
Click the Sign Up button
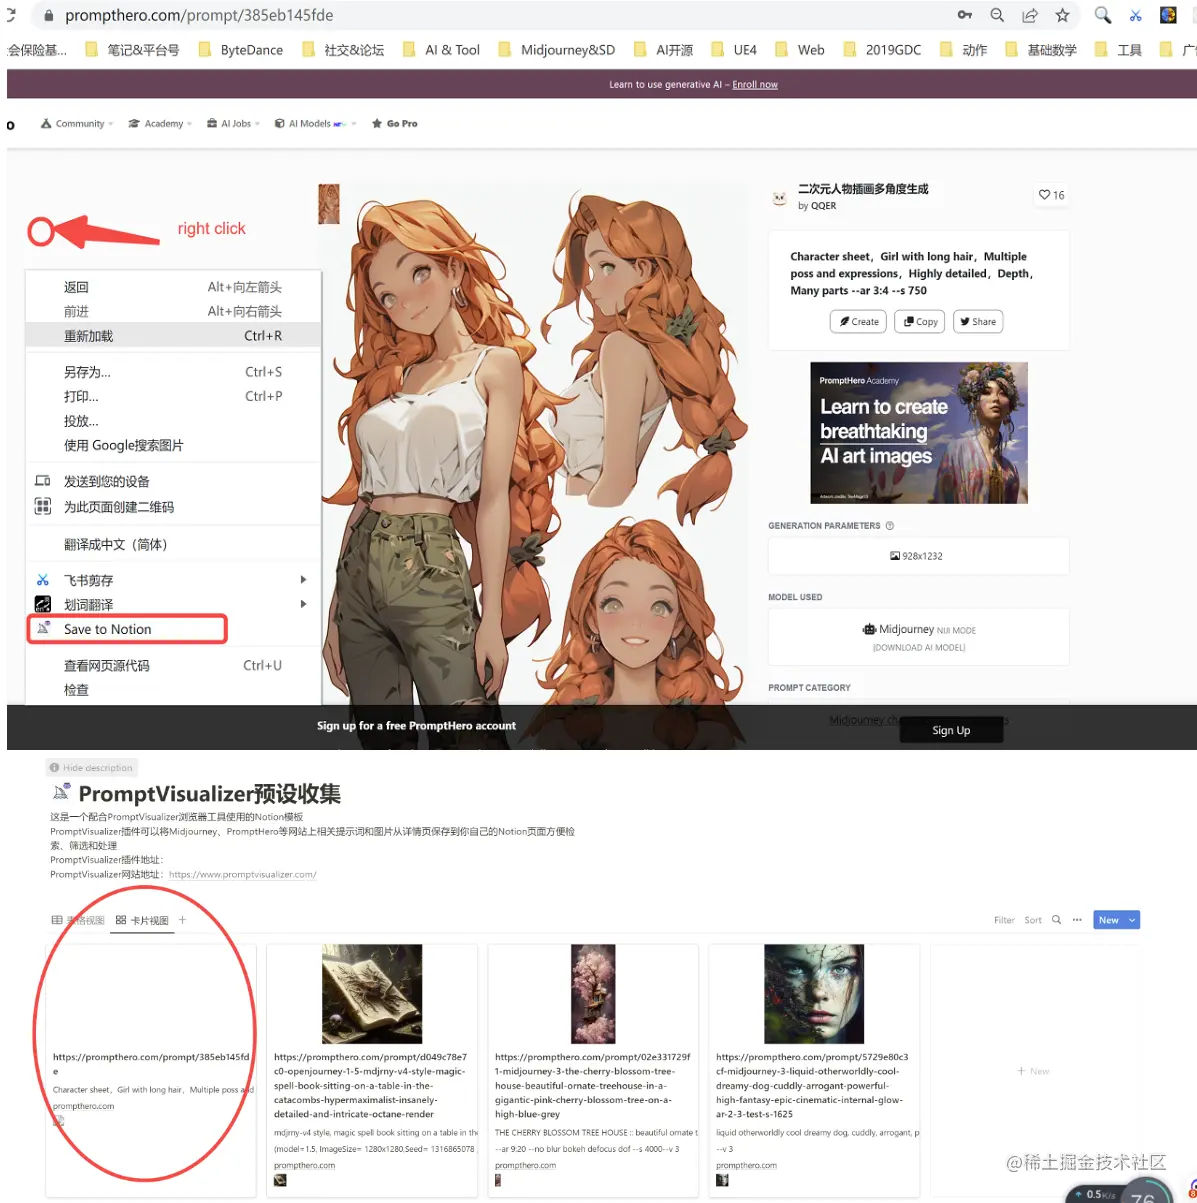click(x=950, y=729)
